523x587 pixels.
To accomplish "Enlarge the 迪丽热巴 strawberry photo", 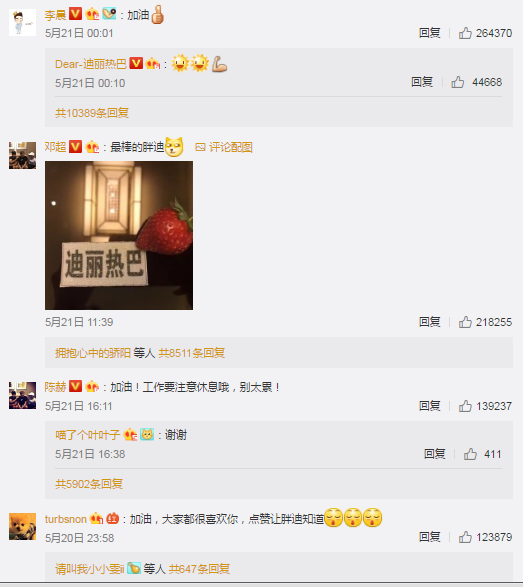I will 119,235.
